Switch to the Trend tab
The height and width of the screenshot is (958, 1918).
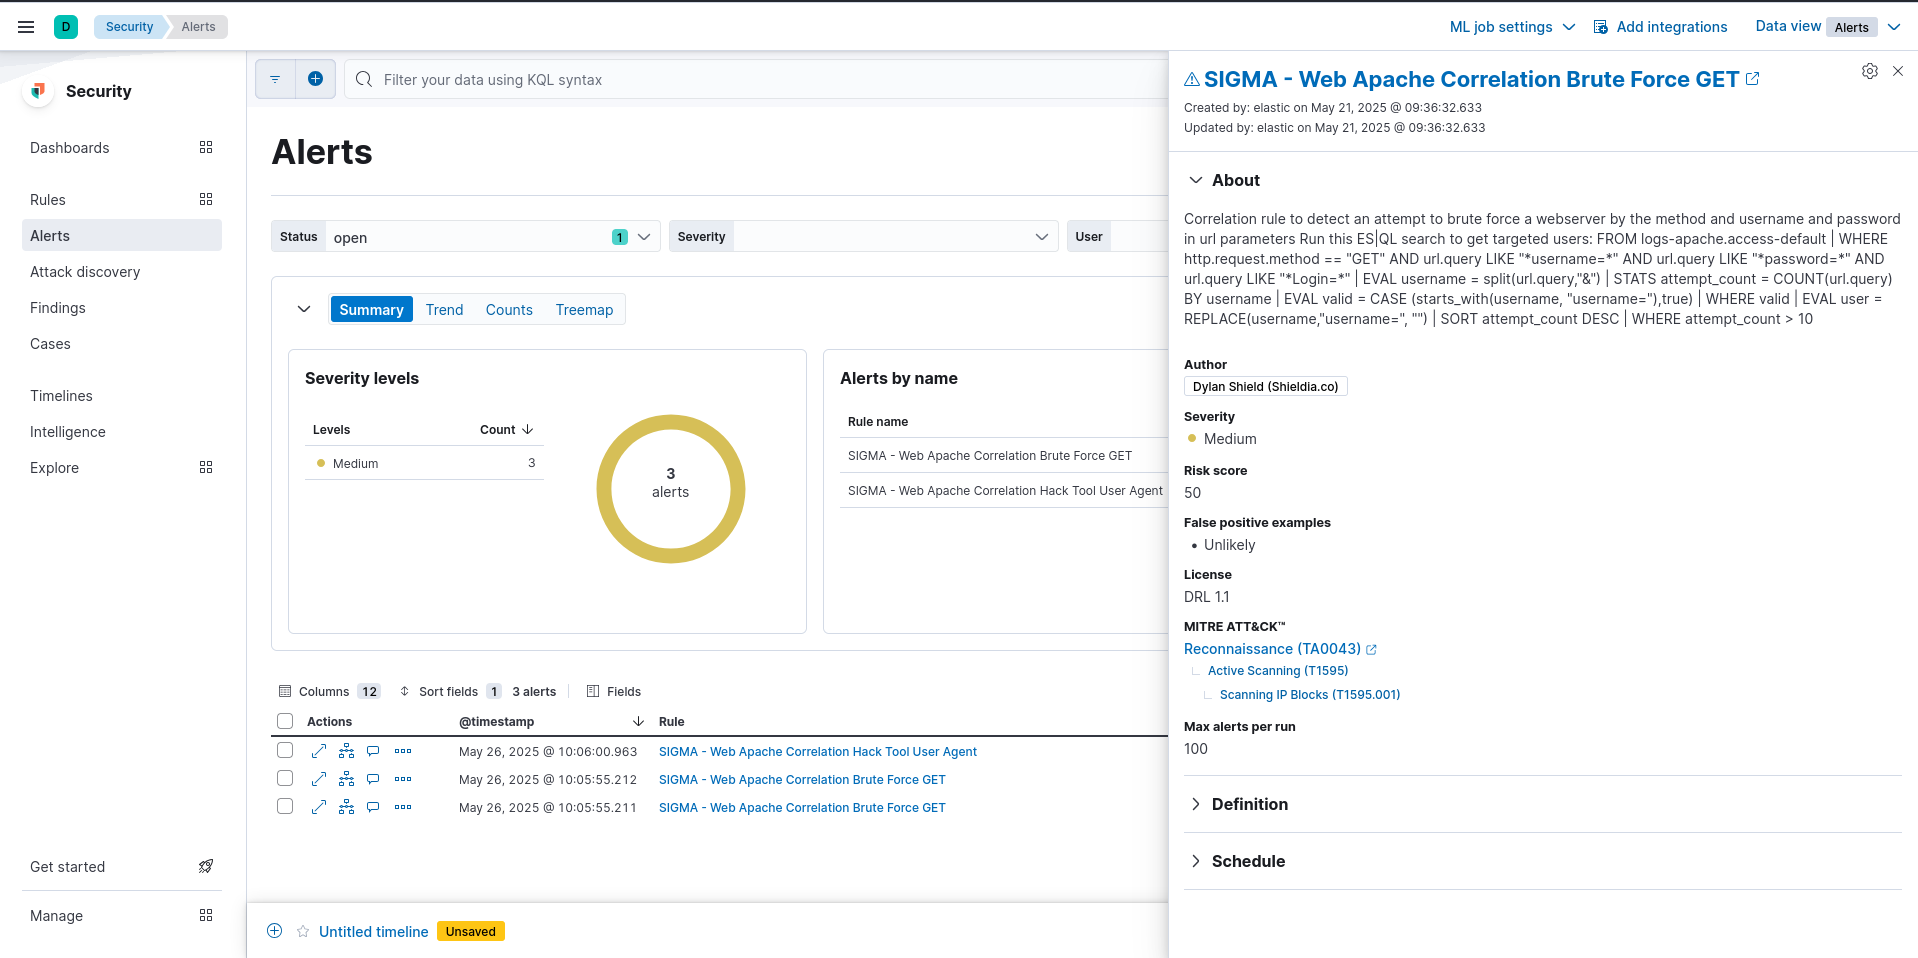[444, 310]
